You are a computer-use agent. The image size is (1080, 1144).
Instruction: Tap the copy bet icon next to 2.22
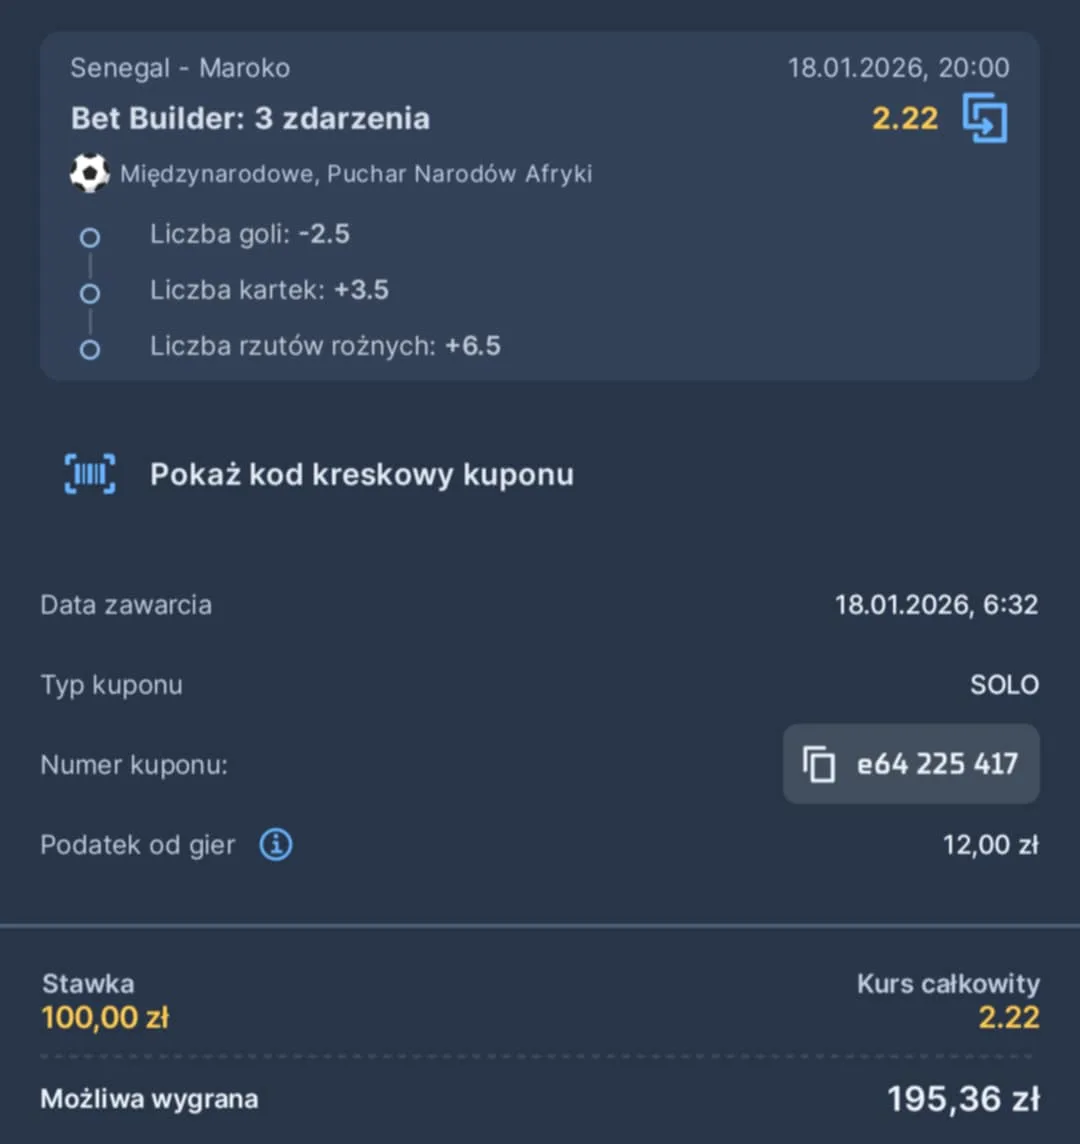[984, 118]
